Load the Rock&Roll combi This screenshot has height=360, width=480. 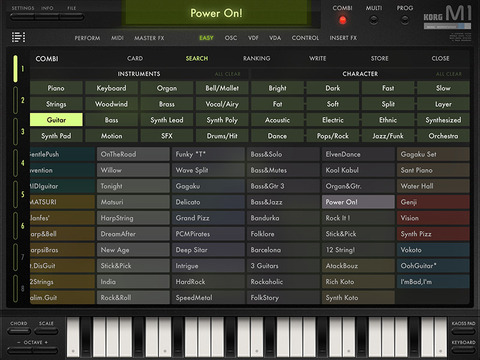pyautogui.click(x=133, y=298)
